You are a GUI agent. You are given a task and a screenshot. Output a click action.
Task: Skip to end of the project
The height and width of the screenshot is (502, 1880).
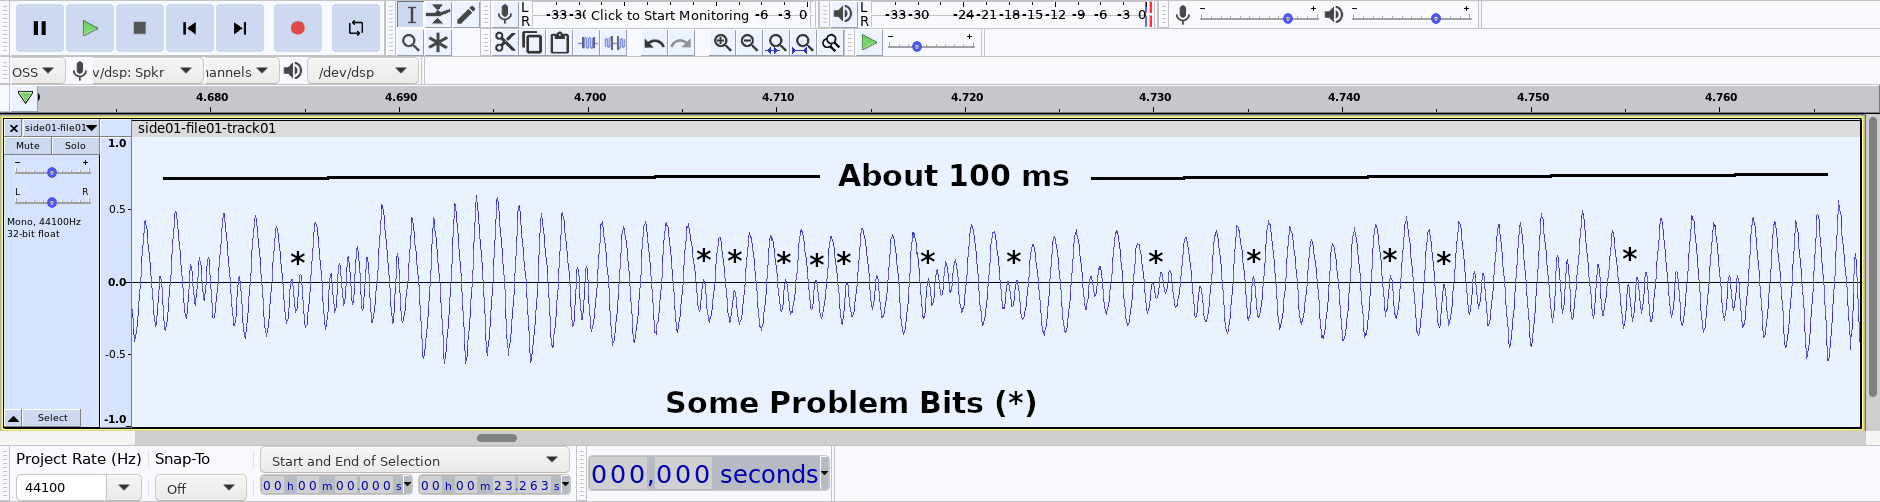[x=240, y=28]
